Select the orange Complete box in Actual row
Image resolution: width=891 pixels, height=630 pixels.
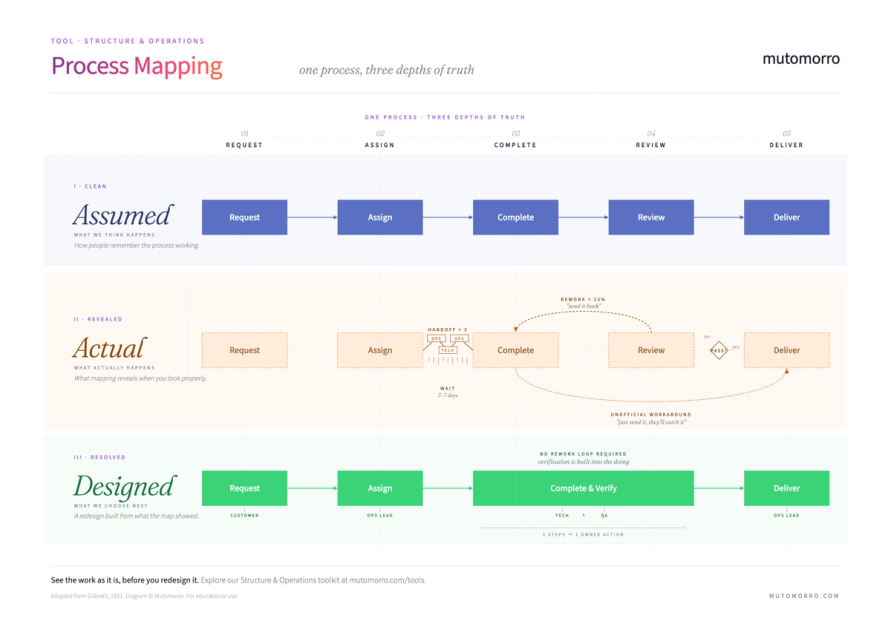click(x=515, y=350)
